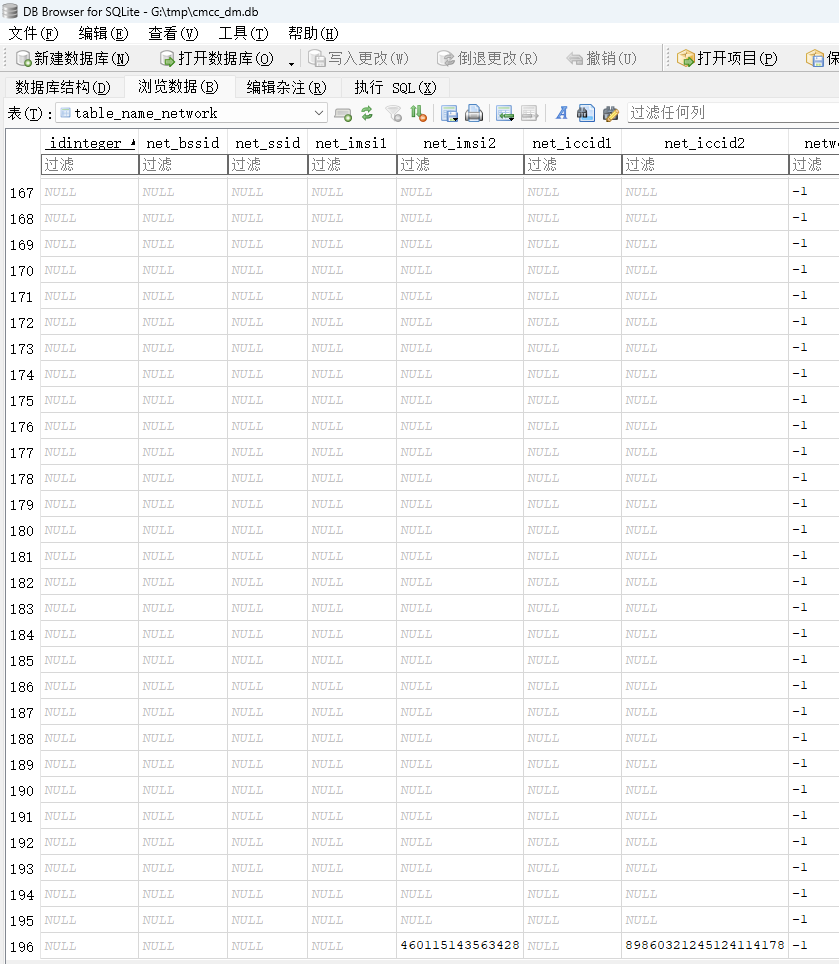The image size is (839, 964).
Task: Click the NULL net_imsi2 cell in row 195
Action: (460, 920)
